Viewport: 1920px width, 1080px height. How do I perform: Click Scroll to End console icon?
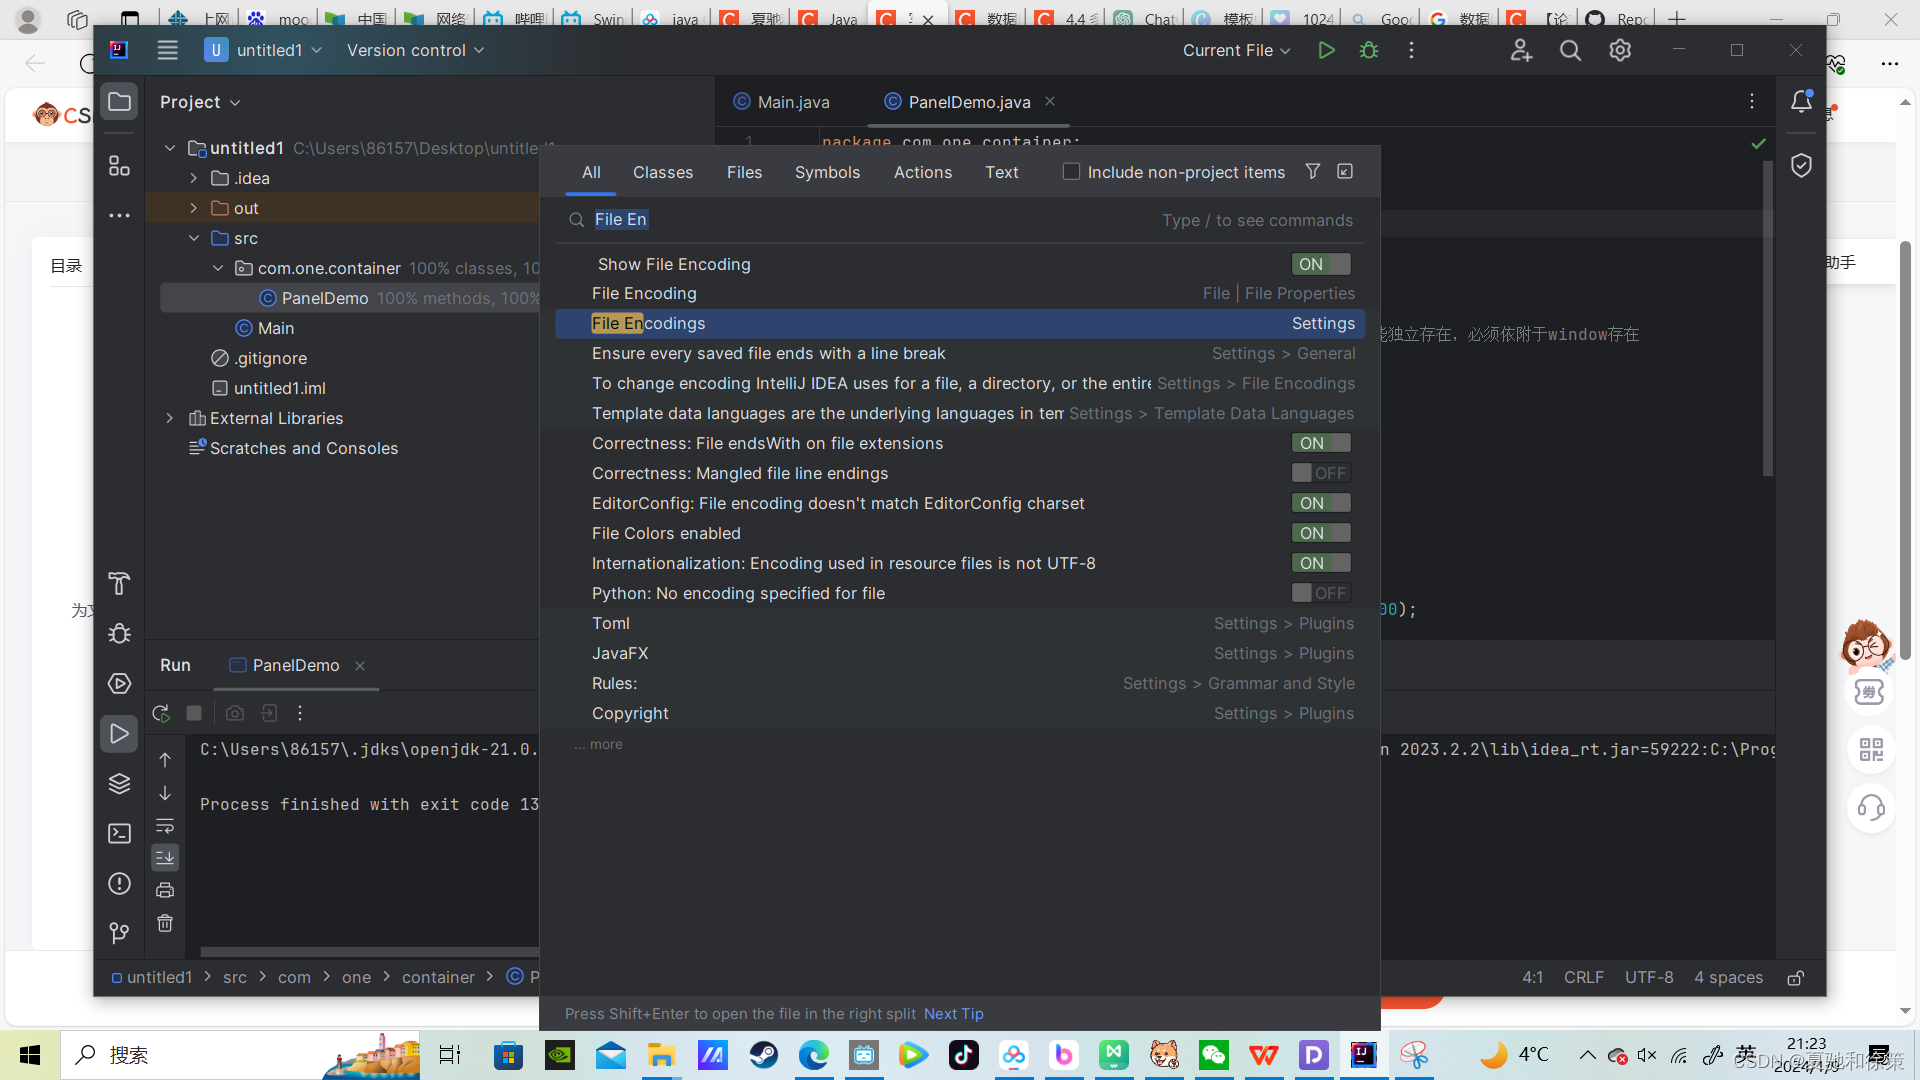coord(165,858)
